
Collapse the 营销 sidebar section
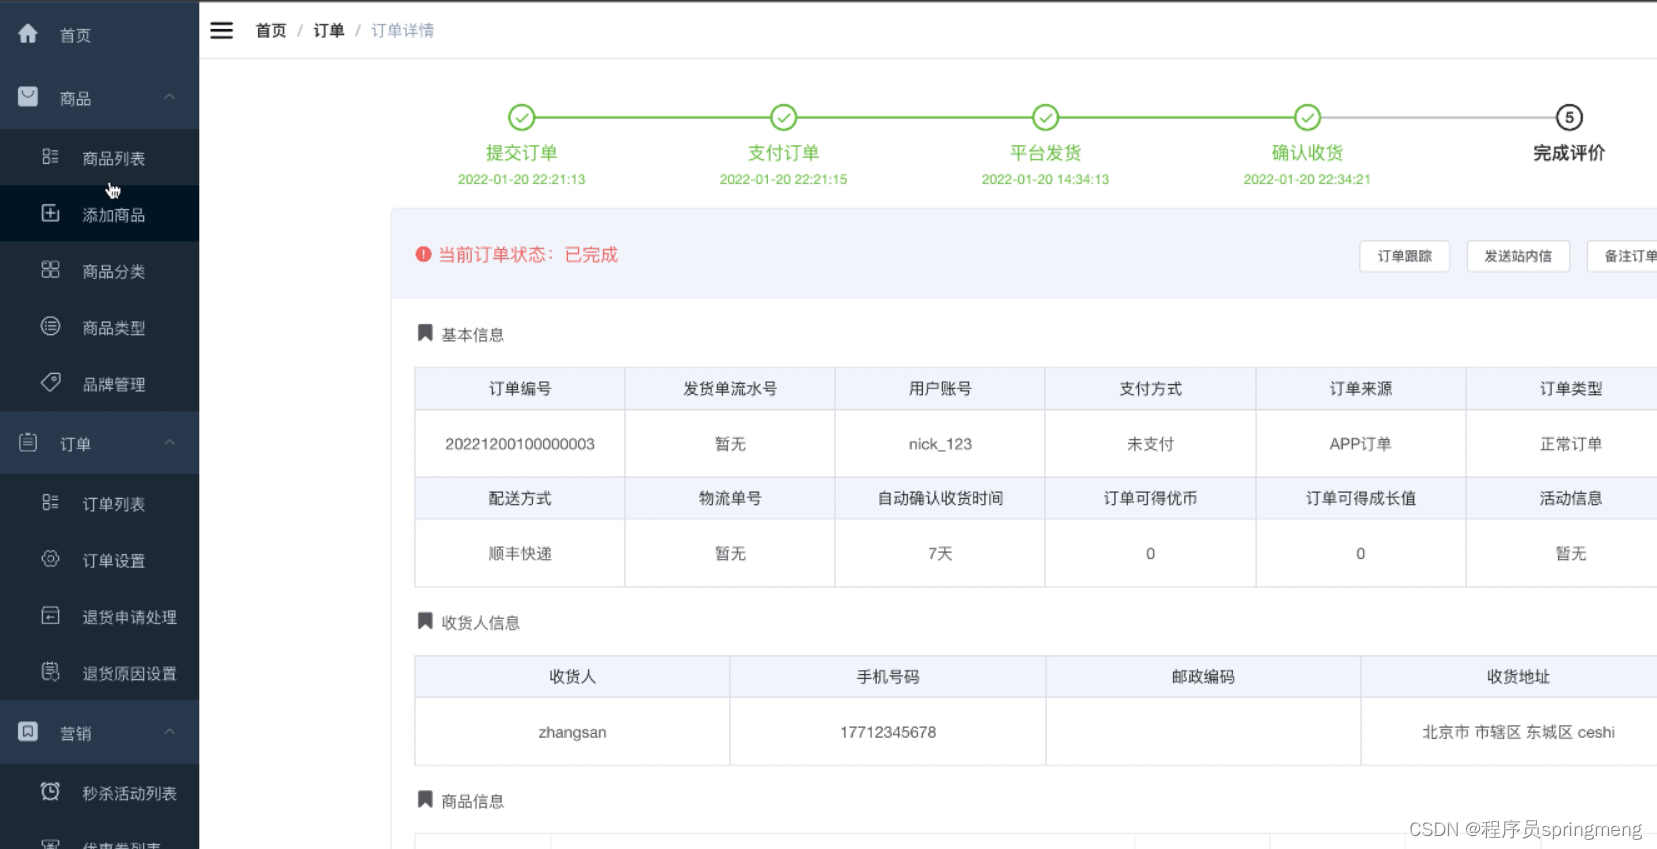point(169,732)
